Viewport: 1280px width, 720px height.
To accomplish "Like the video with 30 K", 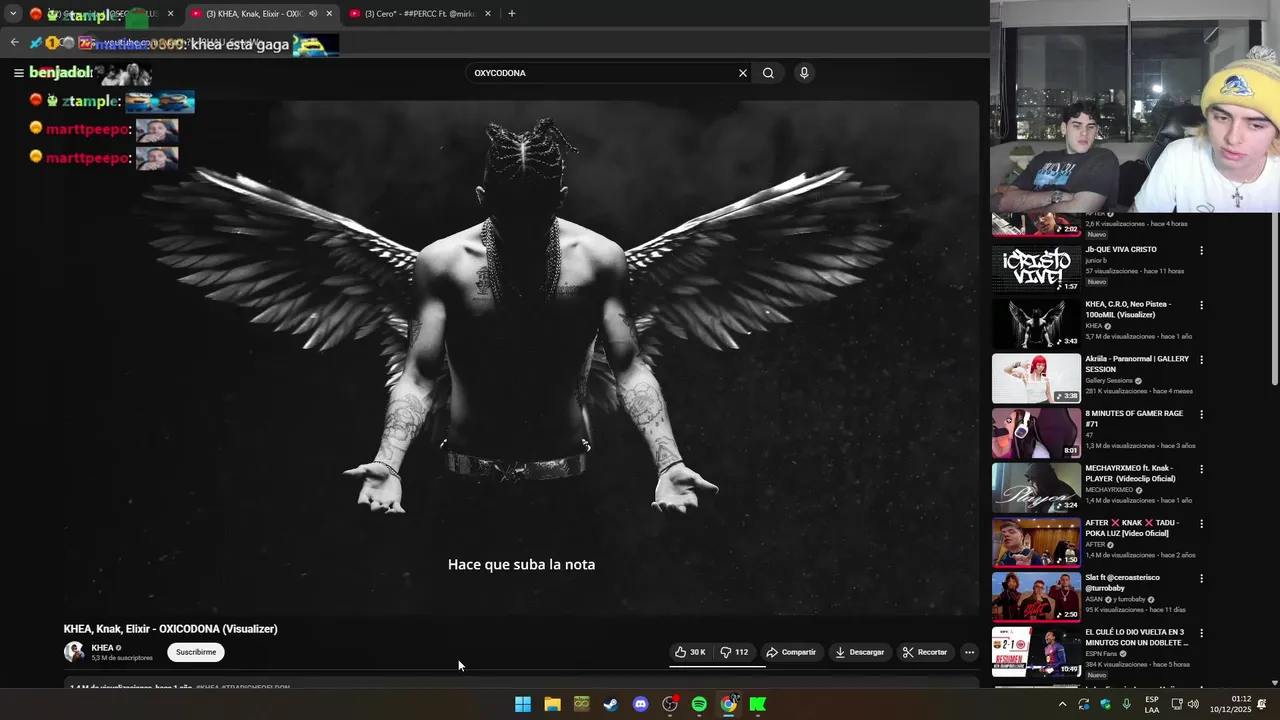I will 690,652.
